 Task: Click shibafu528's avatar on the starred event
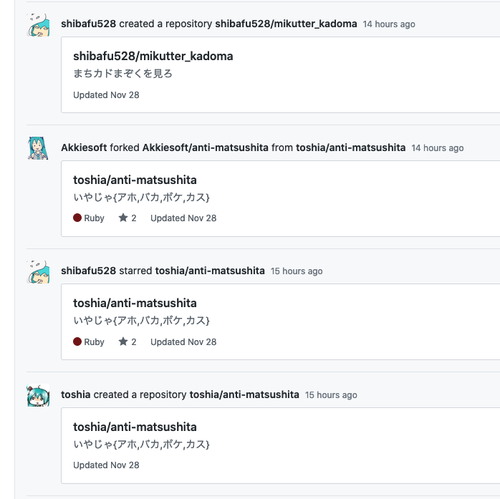pos(38,272)
